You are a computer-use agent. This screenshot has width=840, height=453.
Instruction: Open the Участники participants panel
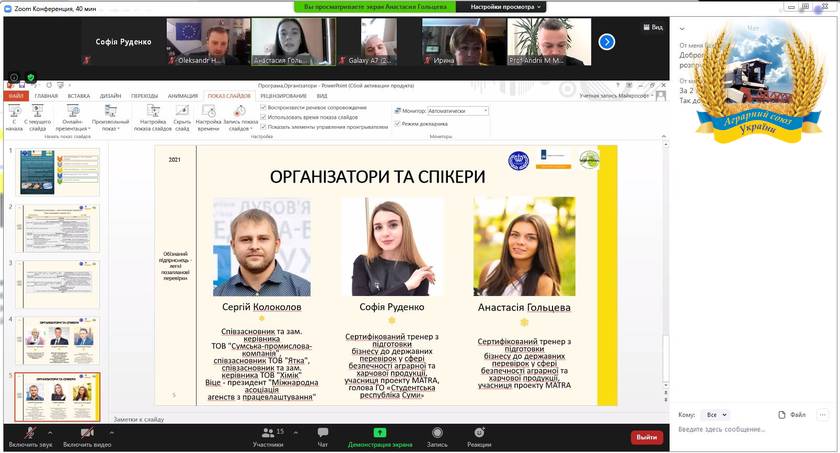tap(268, 437)
